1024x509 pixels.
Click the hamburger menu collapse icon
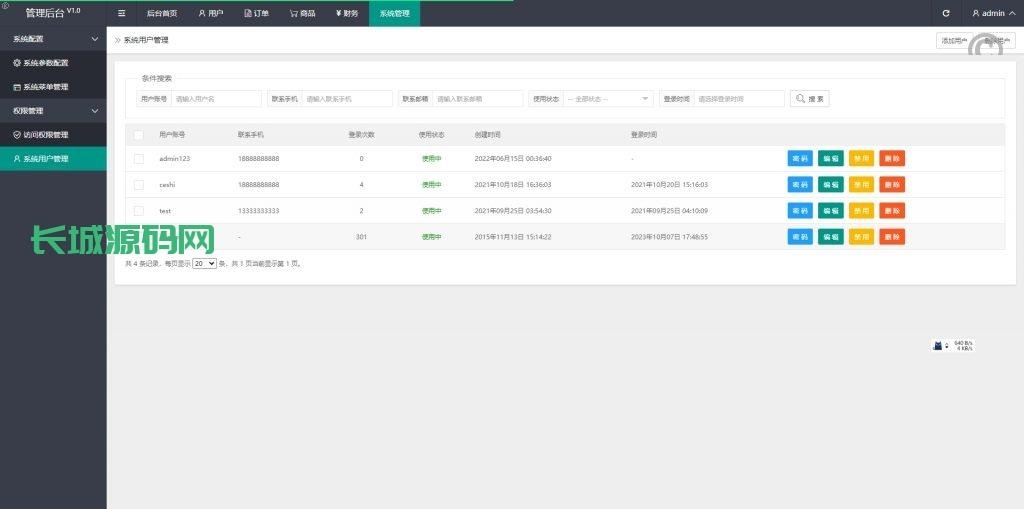[x=121, y=13]
